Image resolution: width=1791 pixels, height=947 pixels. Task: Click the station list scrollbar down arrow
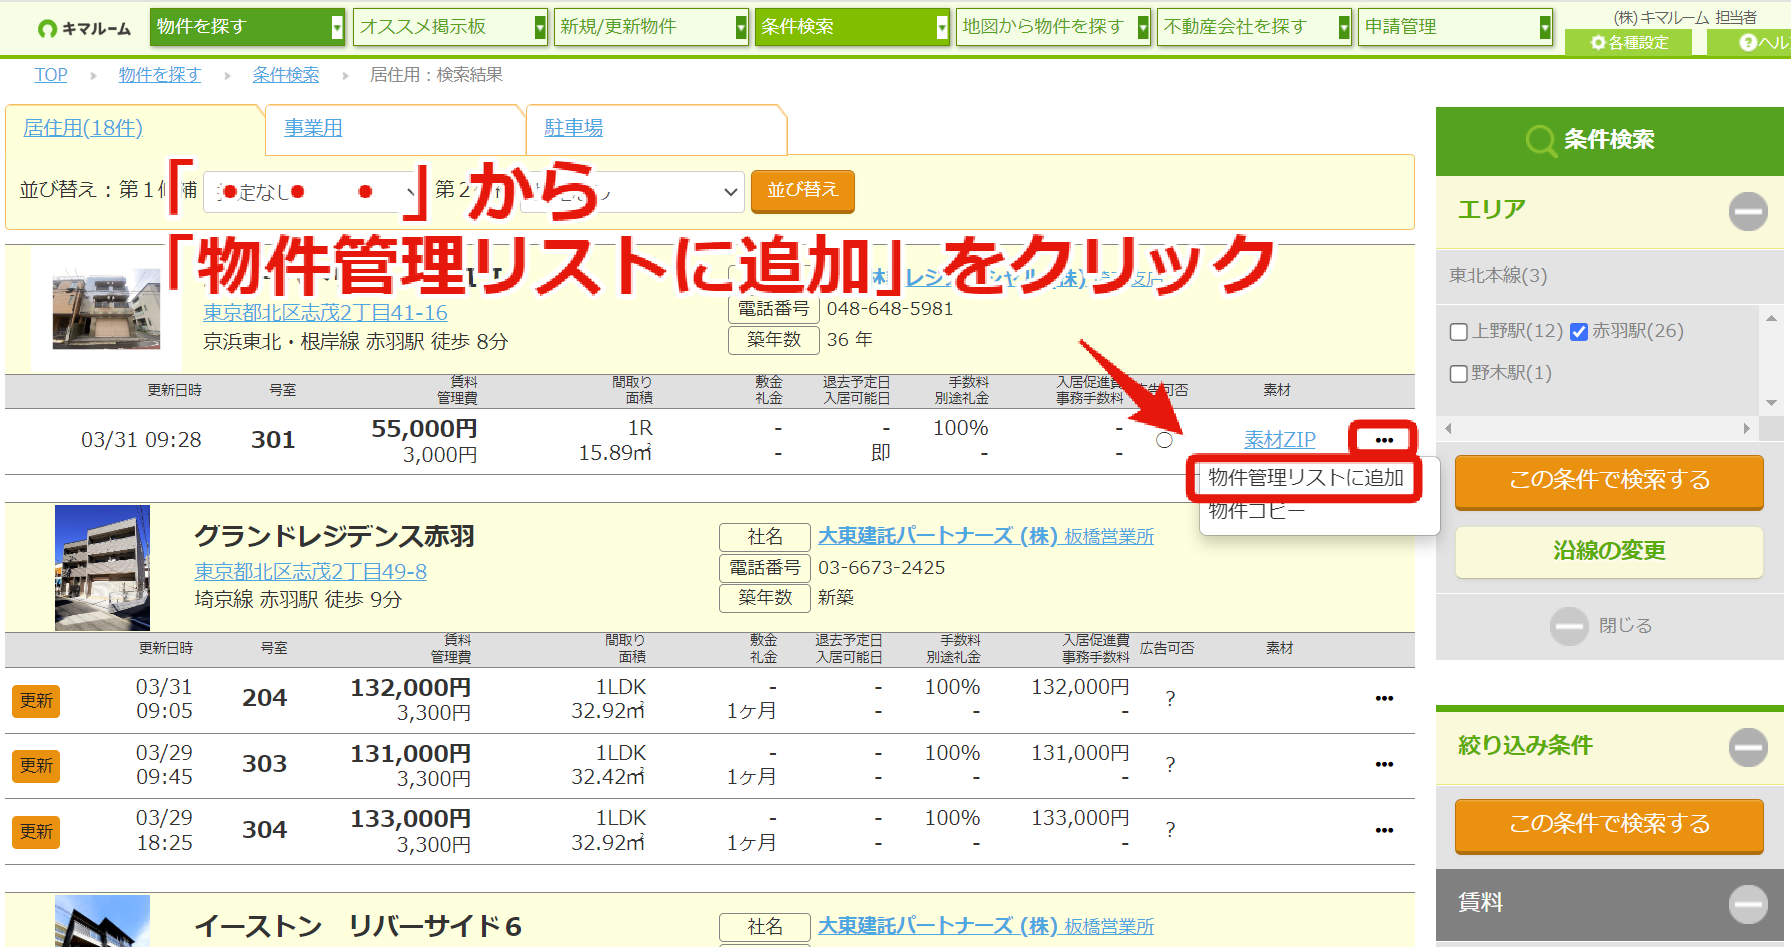pos(1771,404)
